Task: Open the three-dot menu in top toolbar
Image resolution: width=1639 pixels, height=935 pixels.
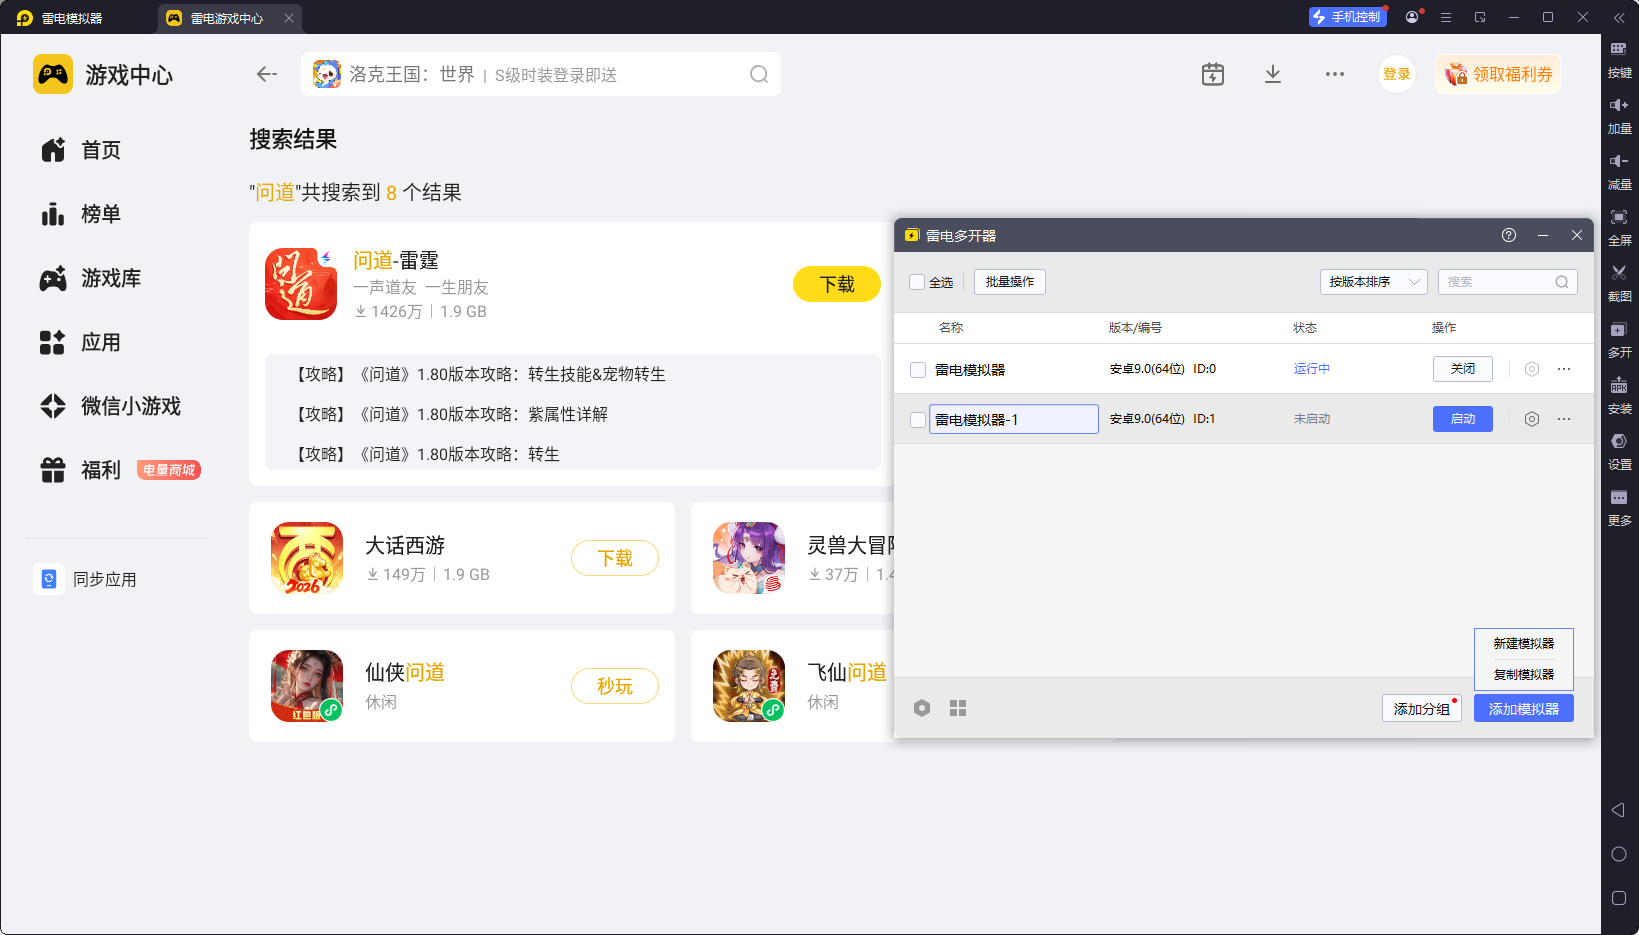Action: 1334,74
